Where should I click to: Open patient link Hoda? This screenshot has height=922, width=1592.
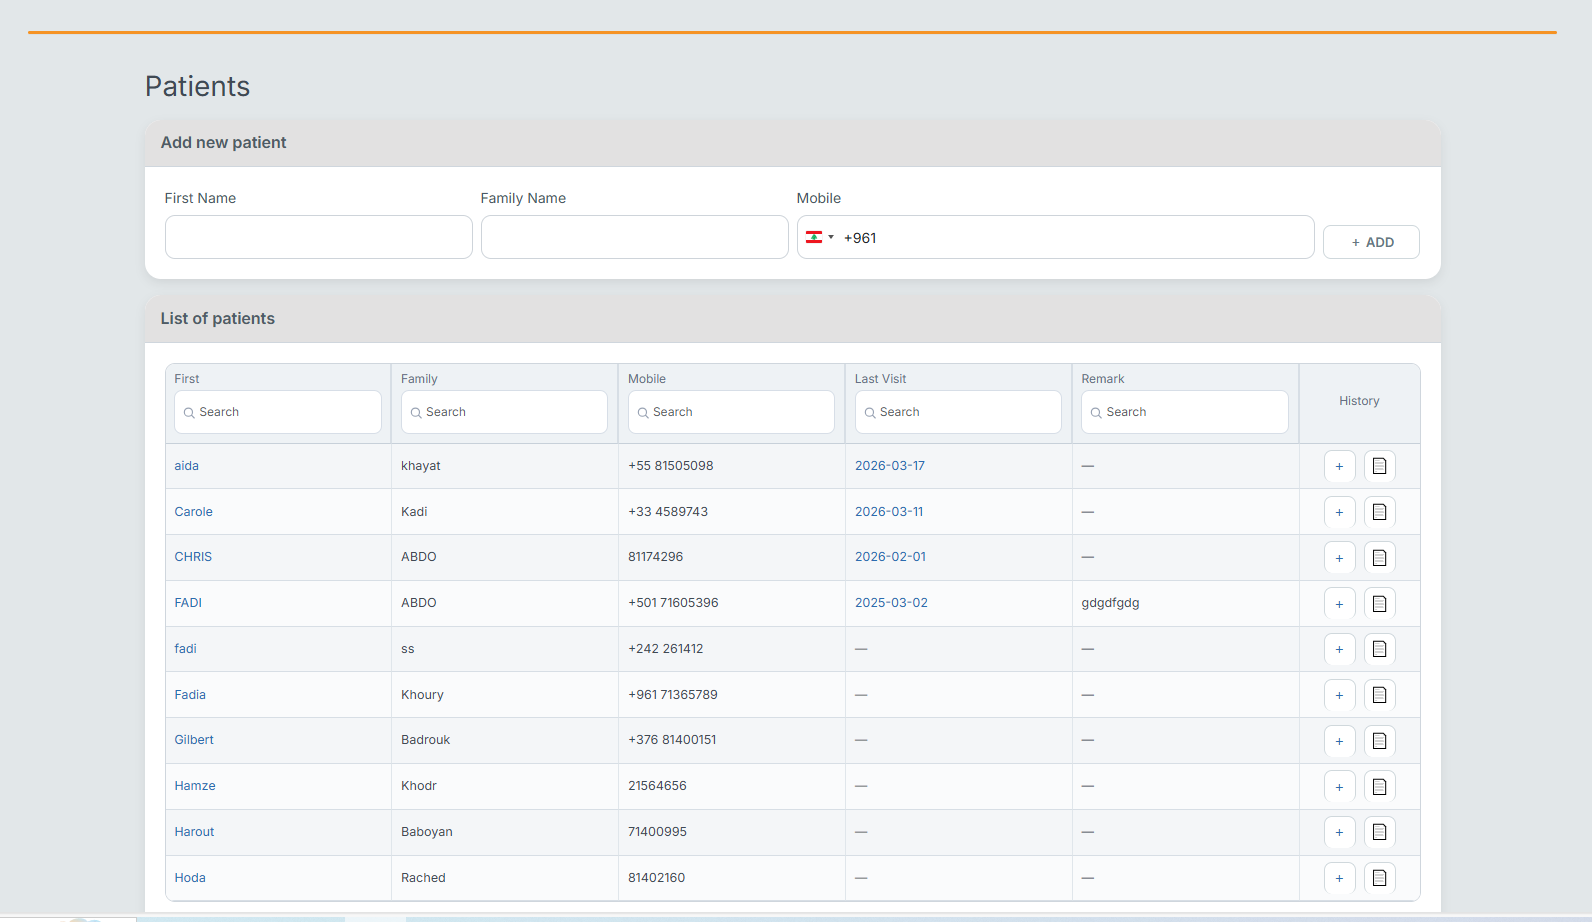click(x=190, y=878)
